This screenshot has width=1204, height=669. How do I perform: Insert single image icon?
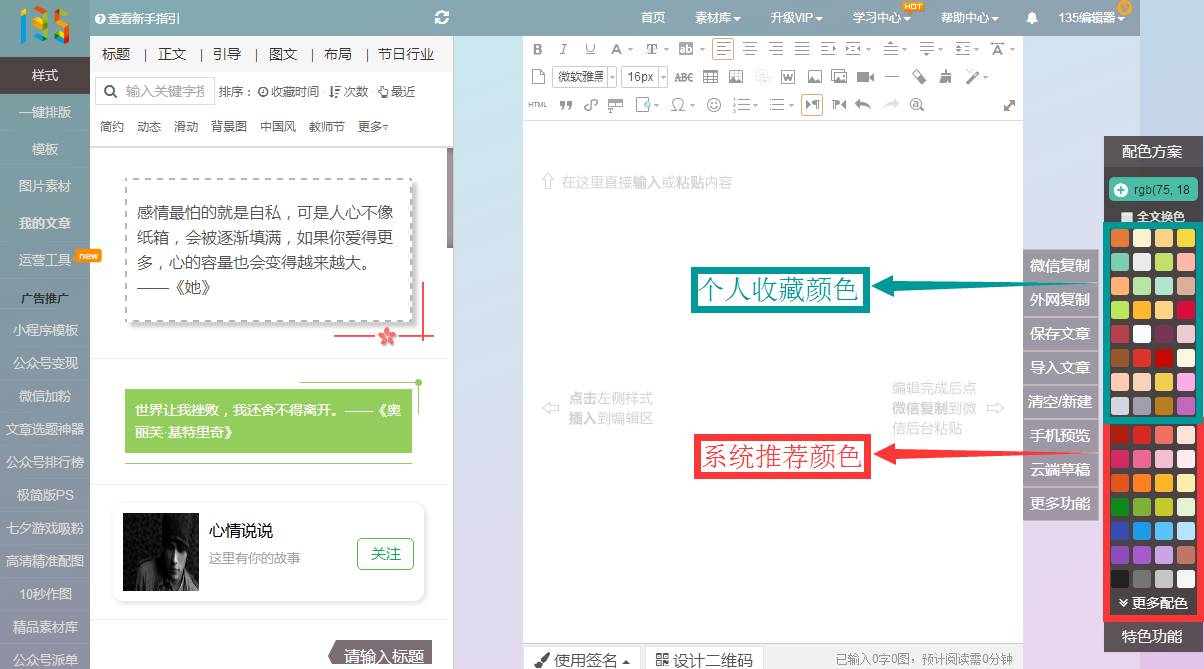(815, 77)
